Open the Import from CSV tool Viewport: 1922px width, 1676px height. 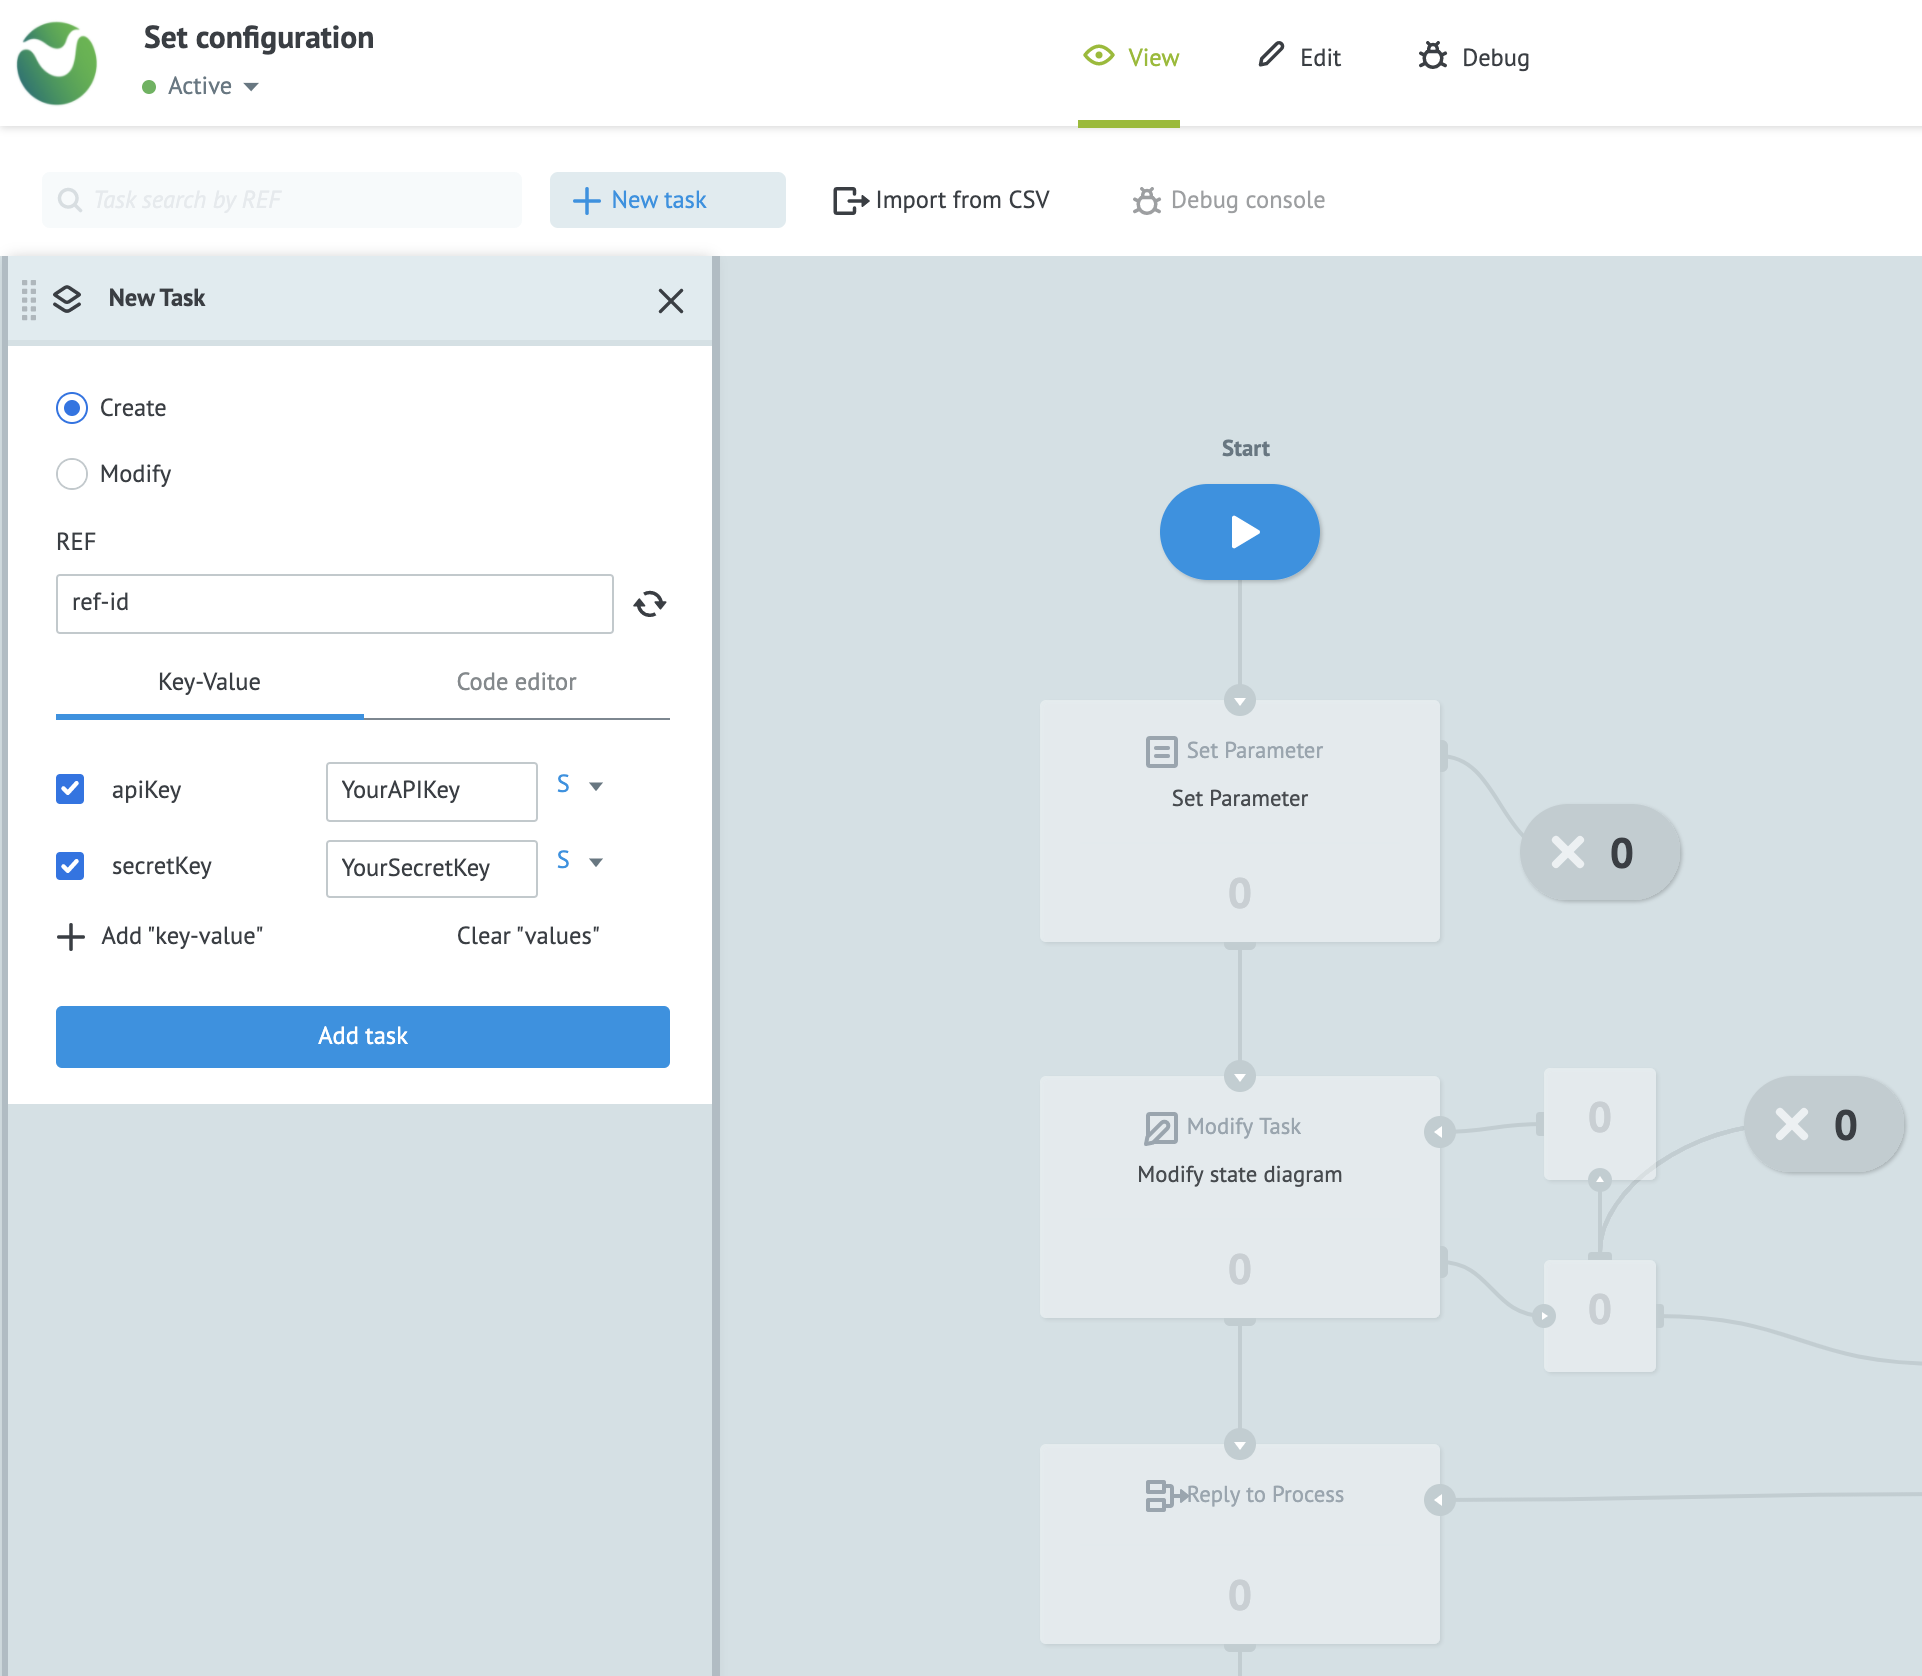pyautogui.click(x=940, y=199)
